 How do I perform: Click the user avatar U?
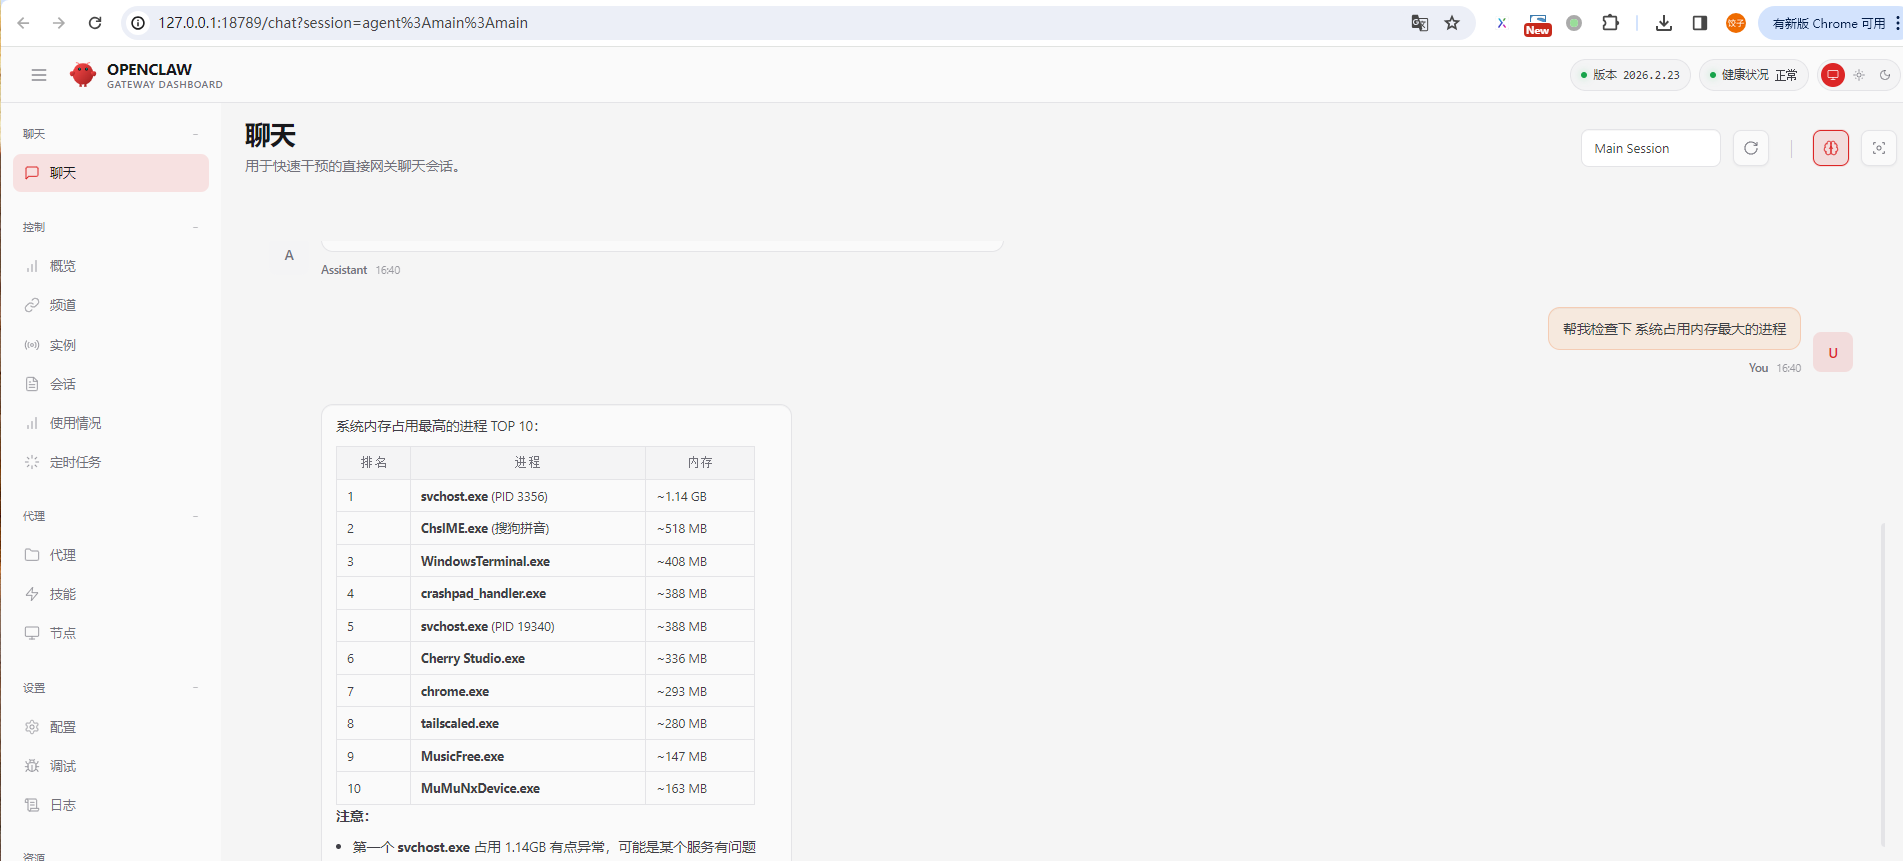pos(1833,352)
